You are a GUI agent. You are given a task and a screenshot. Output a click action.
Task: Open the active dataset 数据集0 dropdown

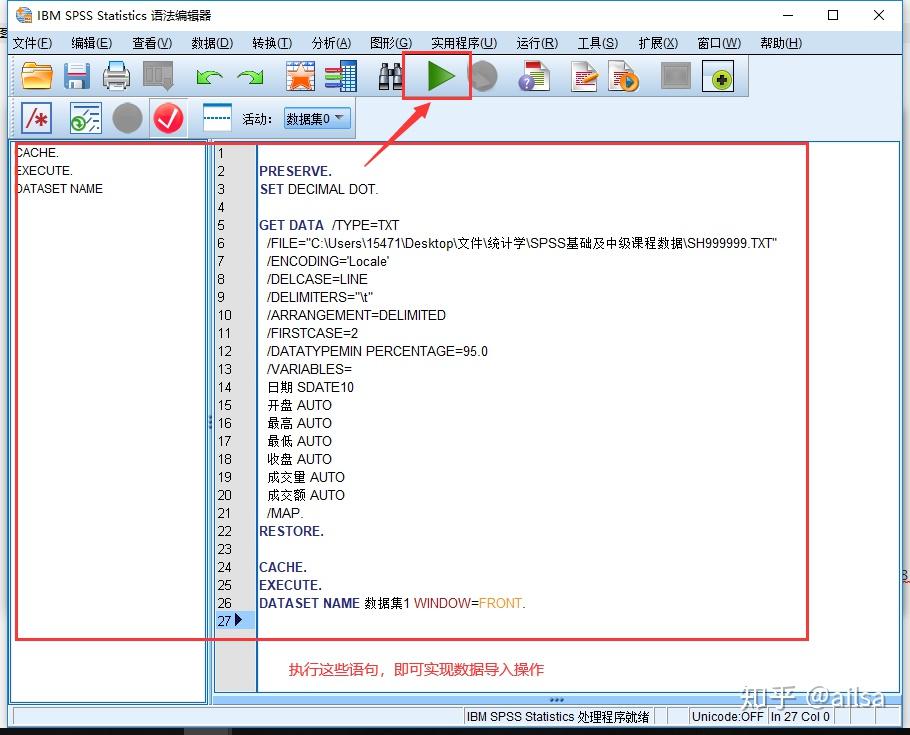317,118
